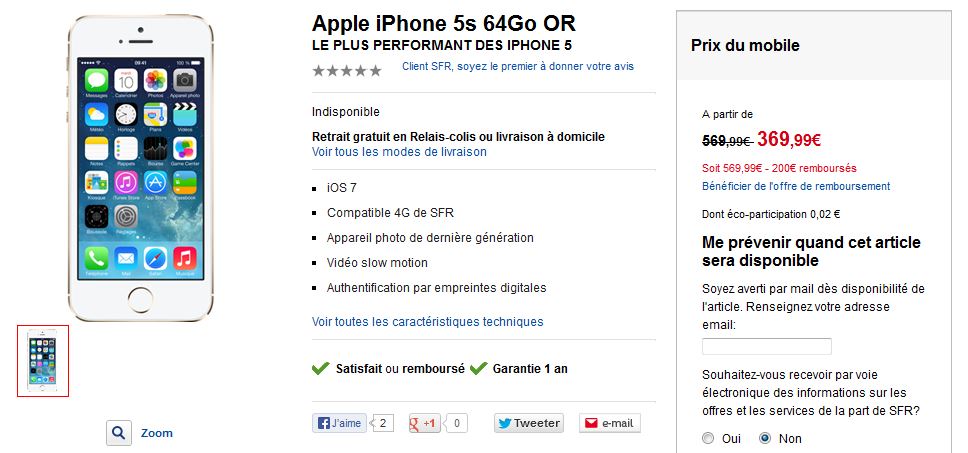Select the small iPhone thumbnail image

43,360
